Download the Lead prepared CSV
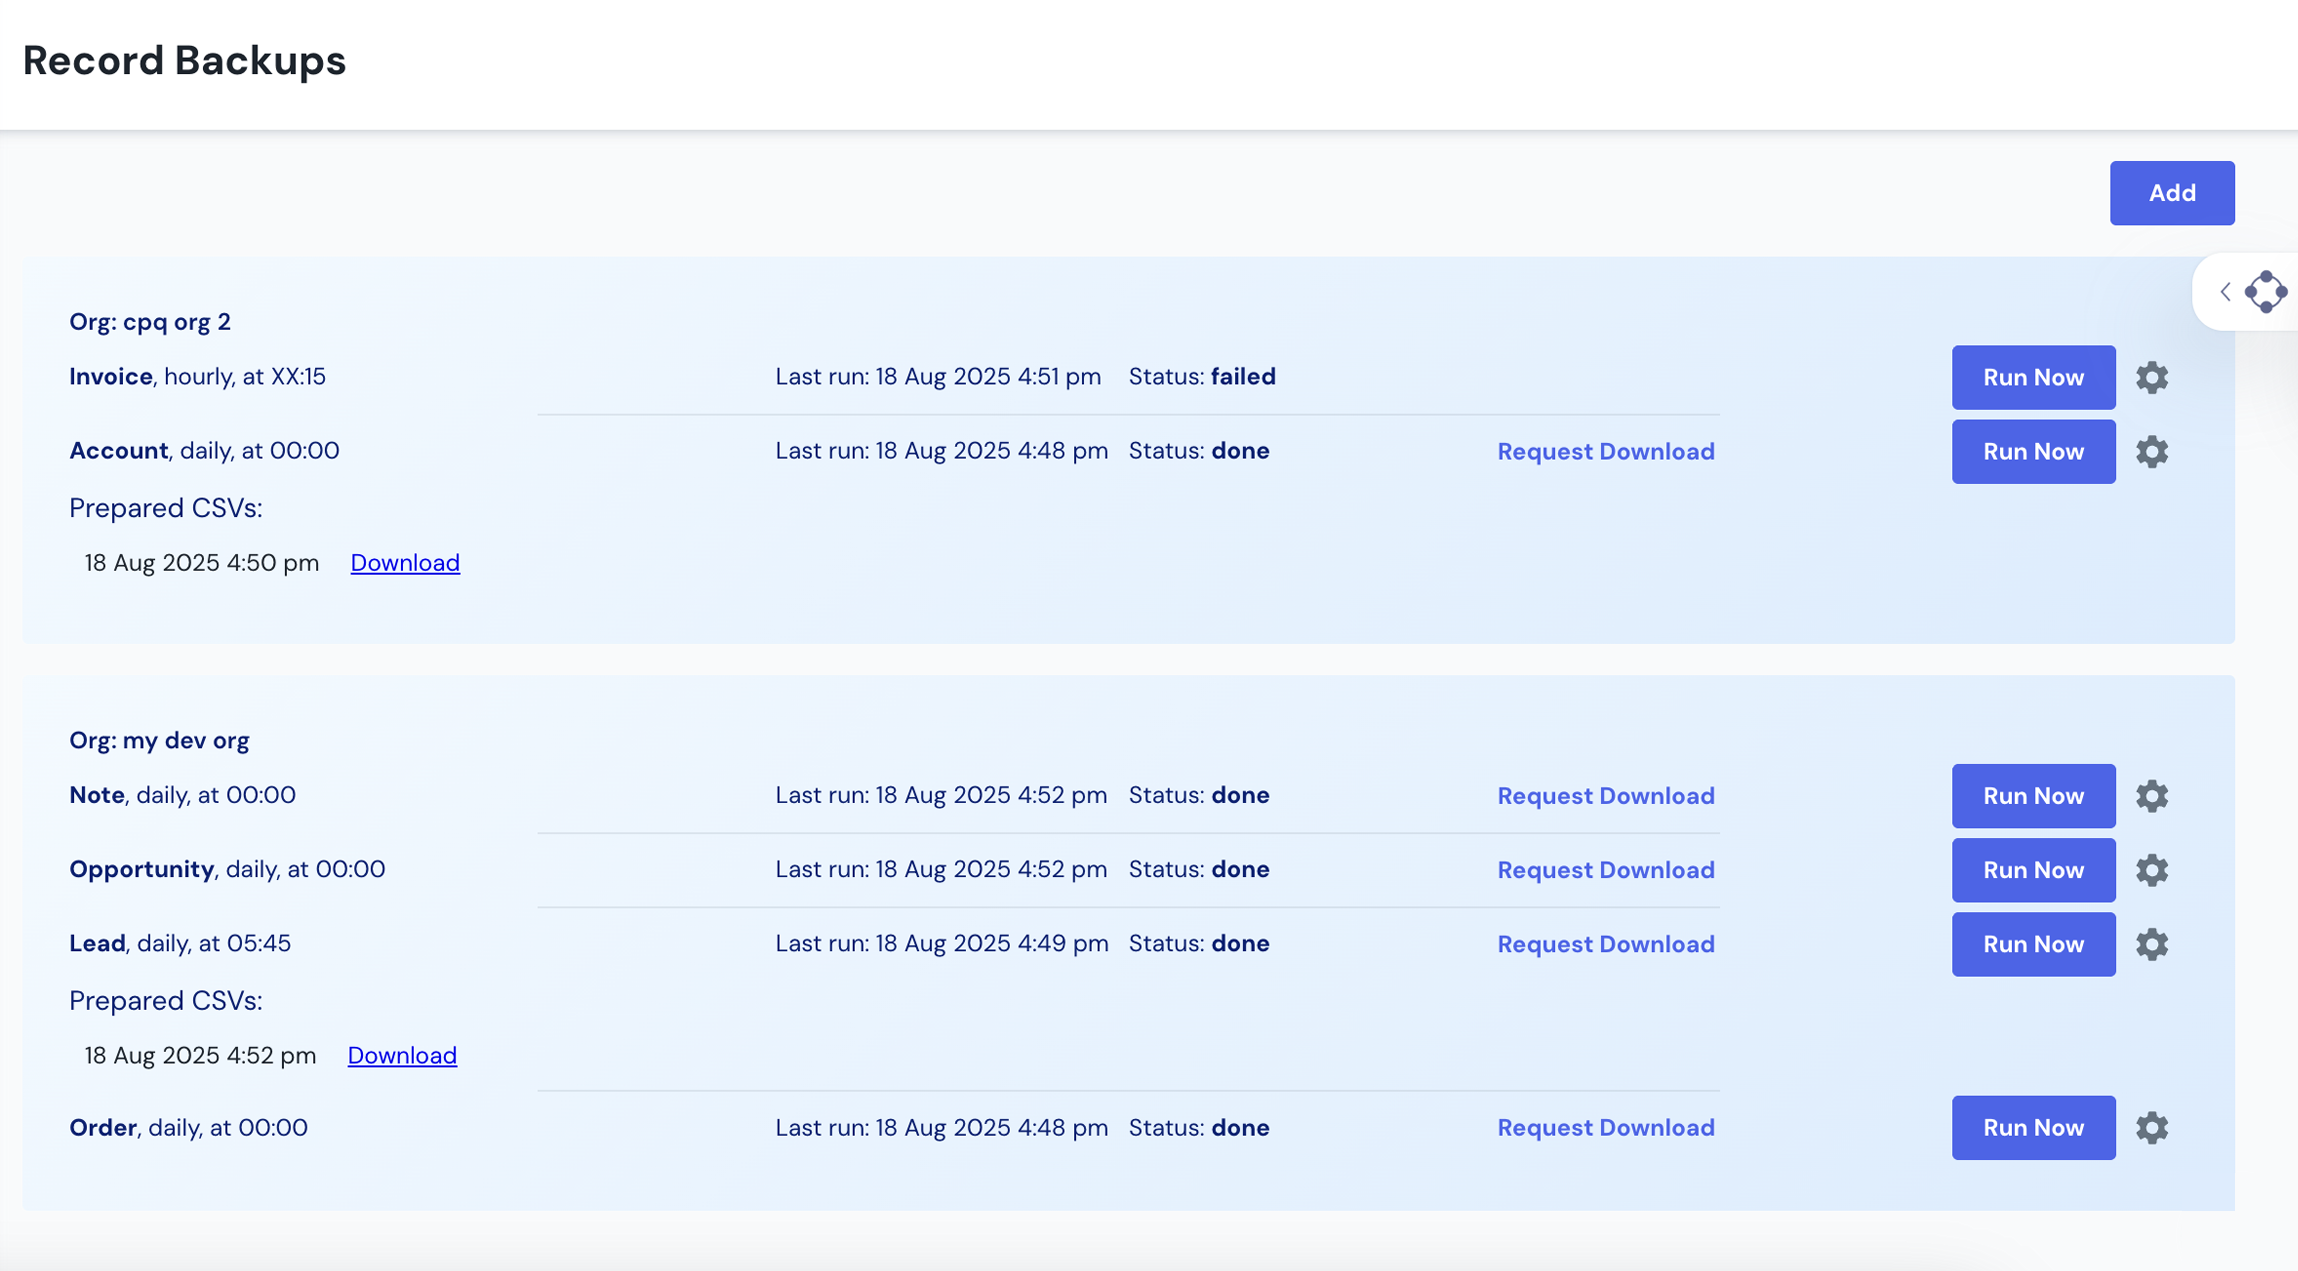This screenshot has height=1271, width=2298. (x=402, y=1055)
